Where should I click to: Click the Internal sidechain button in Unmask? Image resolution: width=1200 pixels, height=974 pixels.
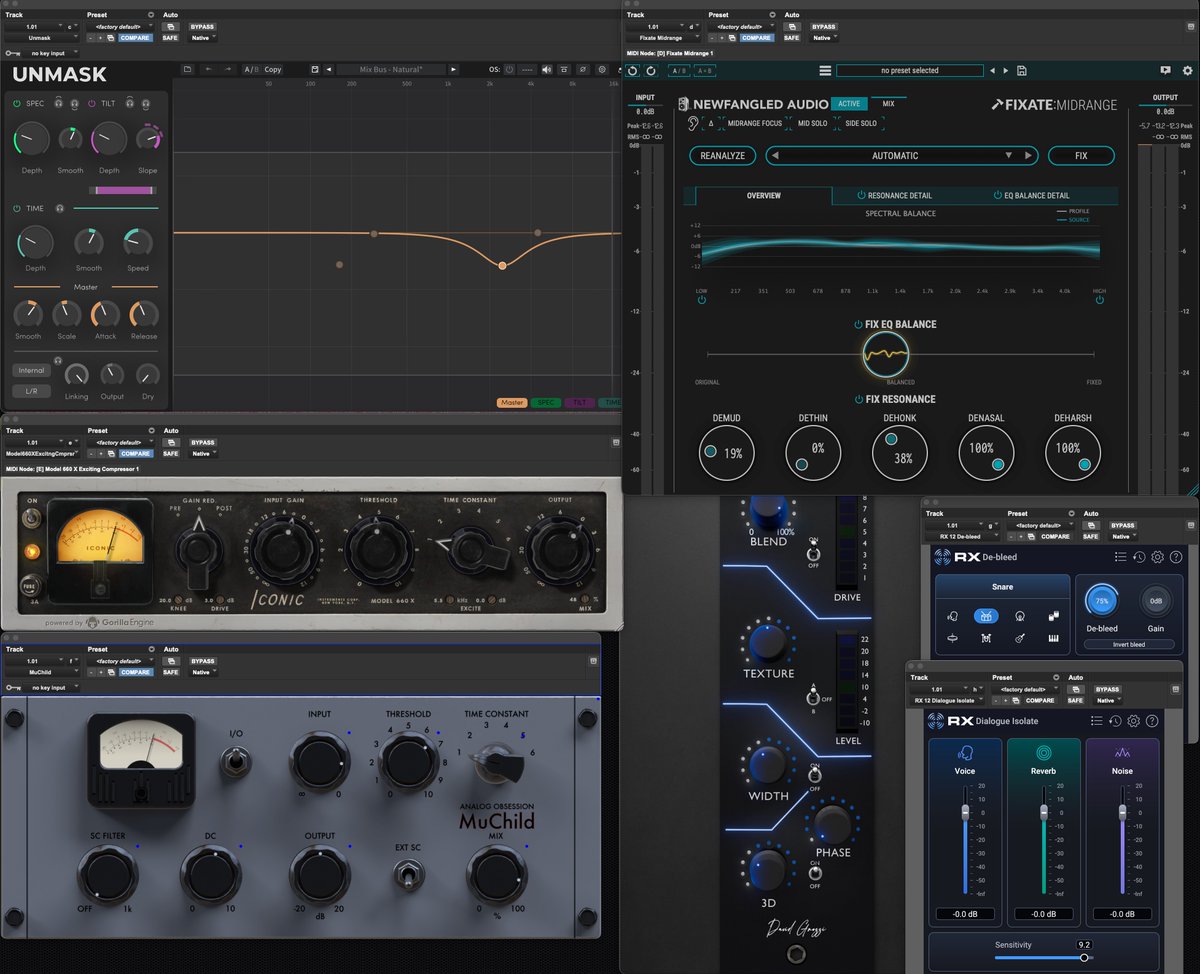coord(32,370)
